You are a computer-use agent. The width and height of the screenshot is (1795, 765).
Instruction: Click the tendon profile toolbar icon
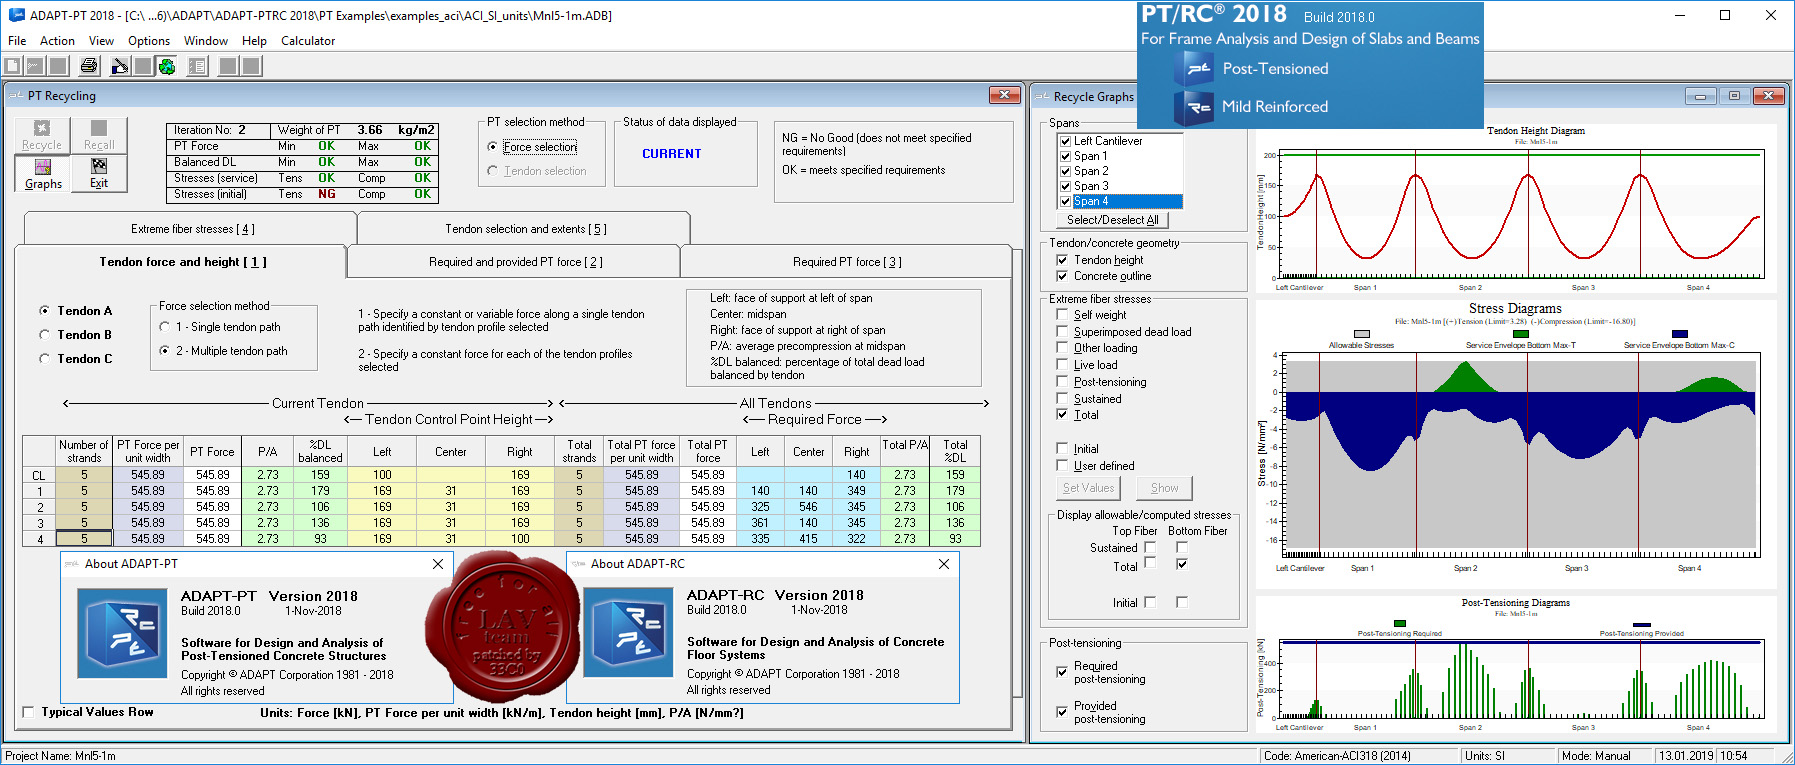[x=35, y=66]
